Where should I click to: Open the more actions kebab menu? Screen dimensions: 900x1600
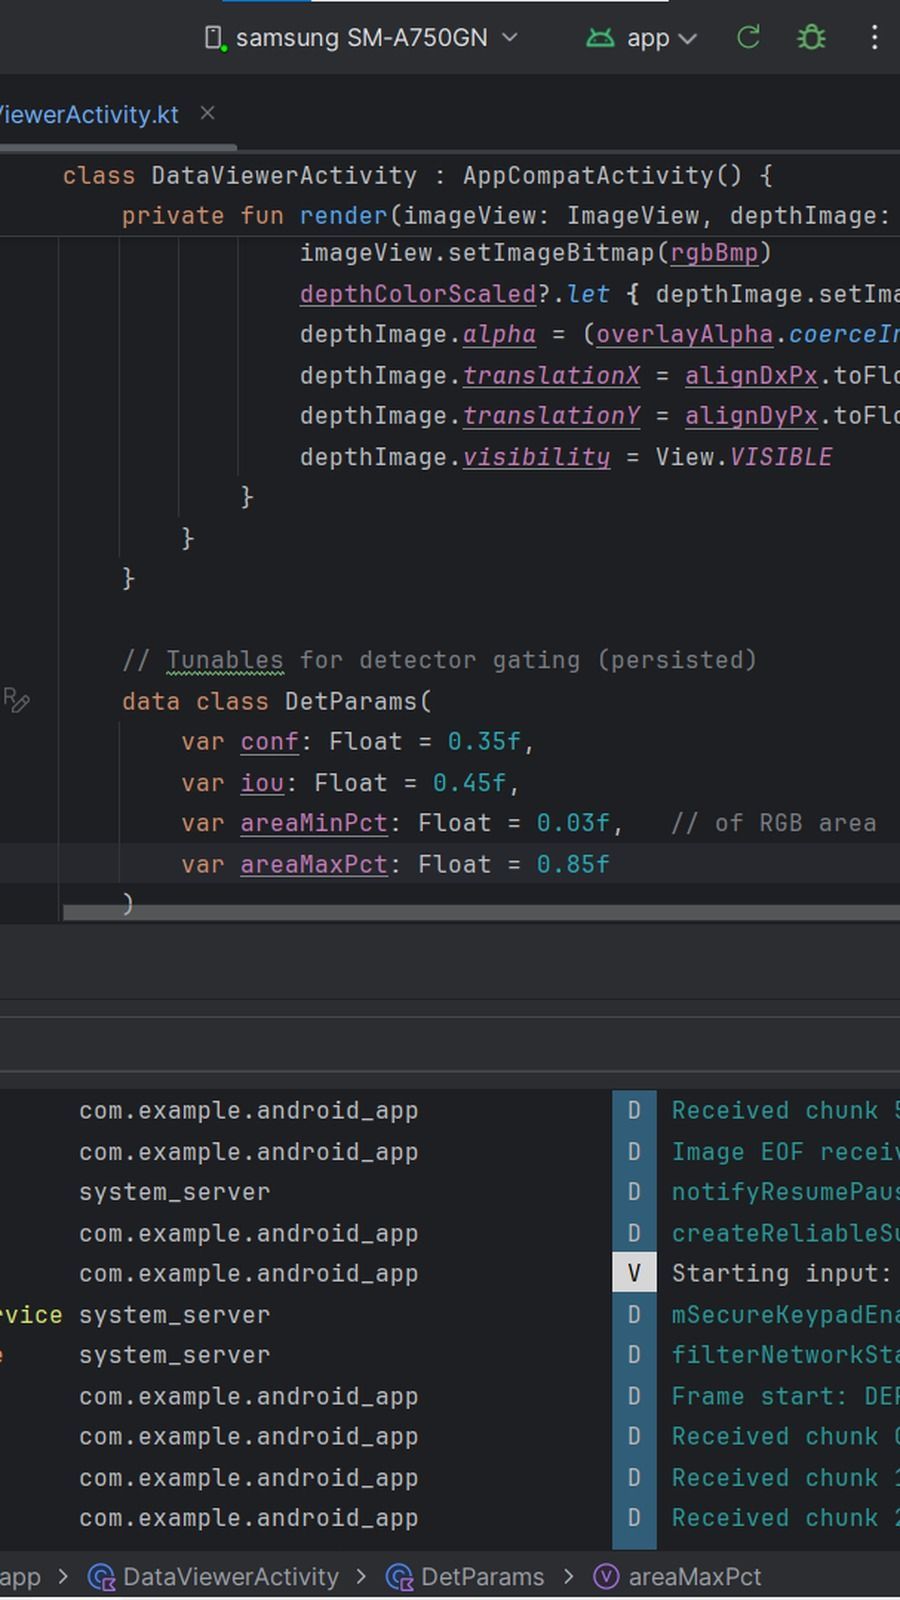click(874, 38)
